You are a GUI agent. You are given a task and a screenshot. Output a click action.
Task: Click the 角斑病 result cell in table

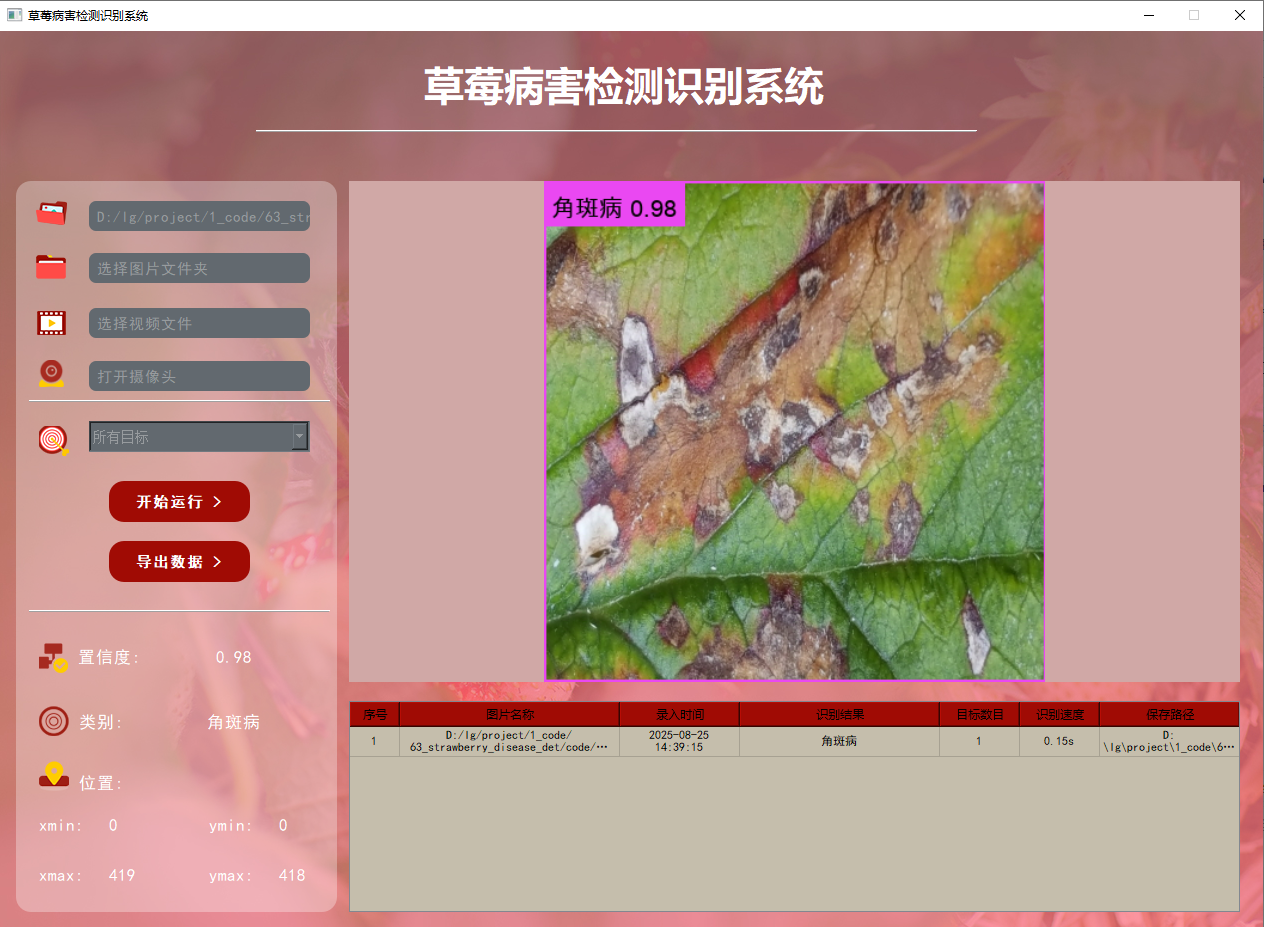click(840, 741)
